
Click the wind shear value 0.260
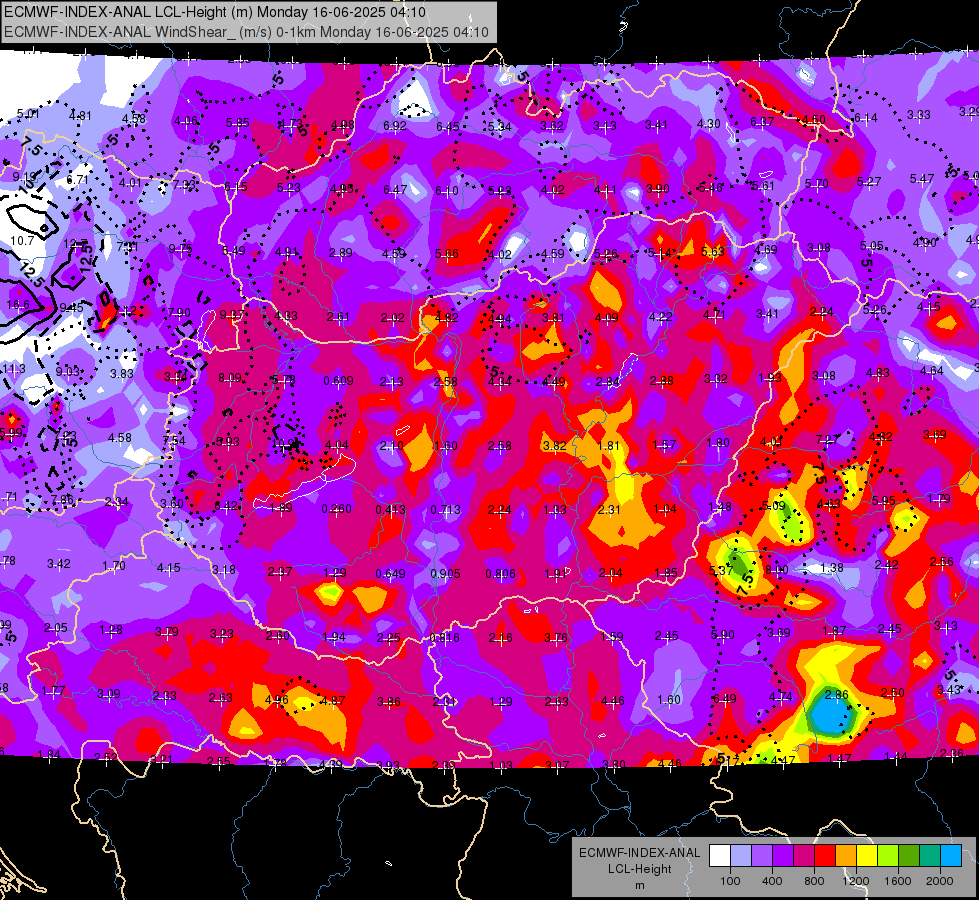point(337,509)
